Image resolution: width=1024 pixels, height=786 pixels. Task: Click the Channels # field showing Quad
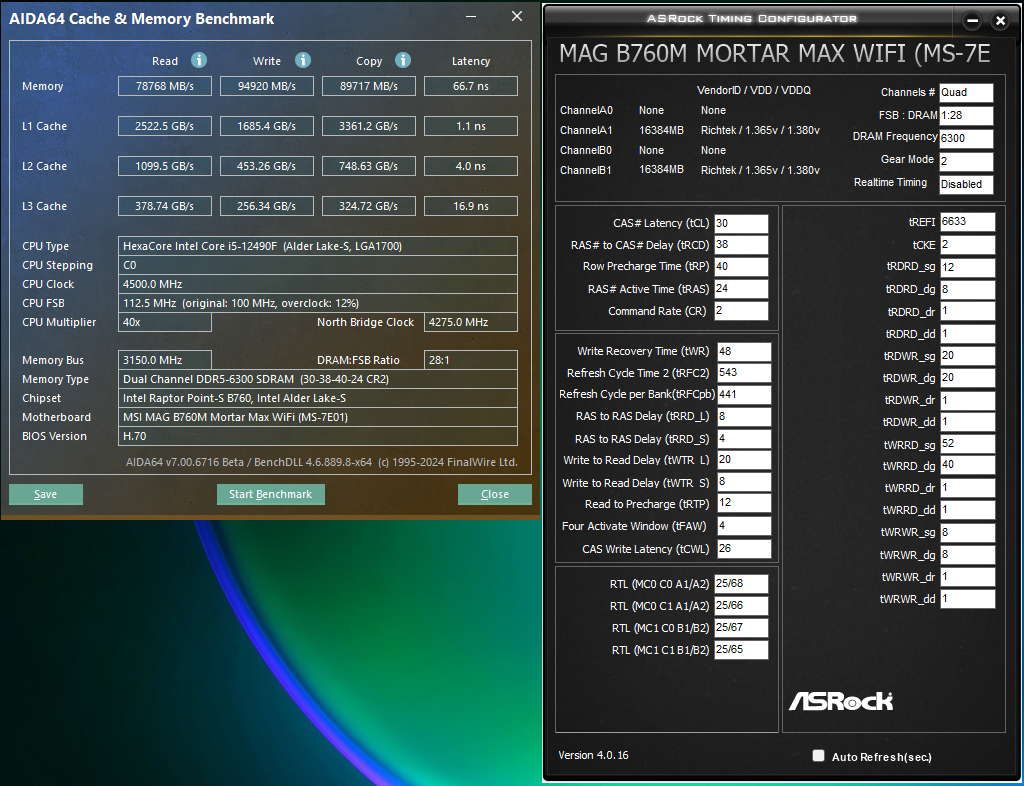pos(966,92)
